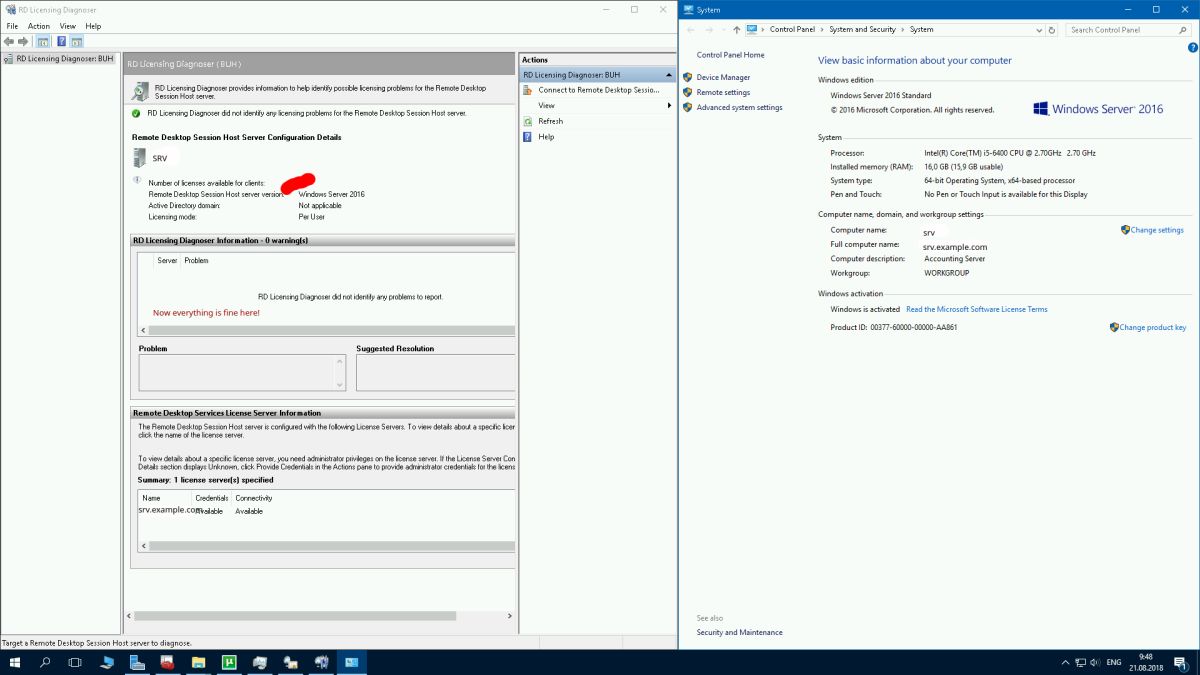Toggle the Show/Hide Console Tree toolbar icon
The width and height of the screenshot is (1200, 675).
[43, 42]
